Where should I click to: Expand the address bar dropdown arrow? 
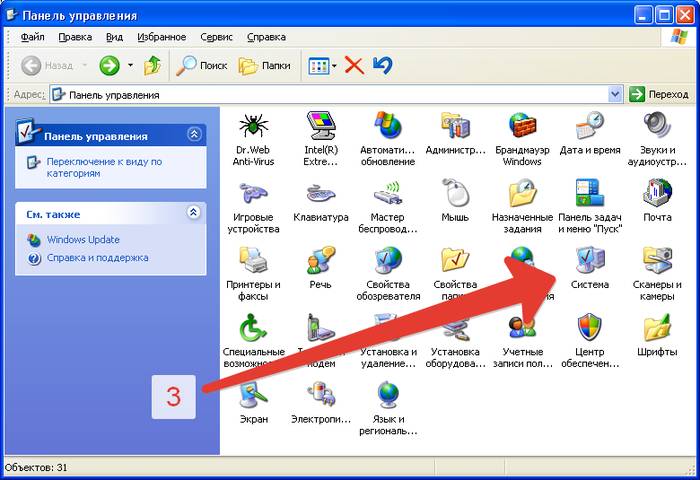[x=616, y=94]
